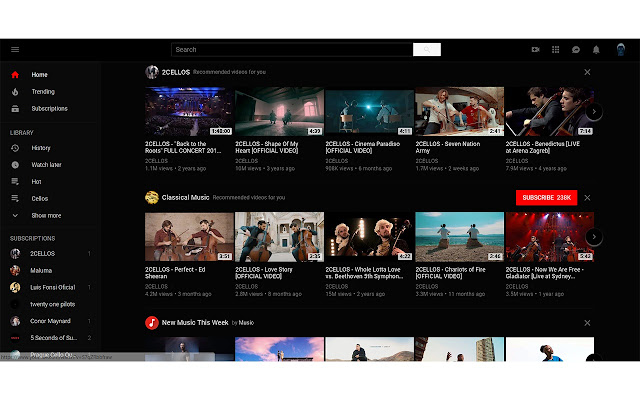Play Chariots of Fire thumbnail
Viewport: 640px width, 400px height.
(460, 237)
